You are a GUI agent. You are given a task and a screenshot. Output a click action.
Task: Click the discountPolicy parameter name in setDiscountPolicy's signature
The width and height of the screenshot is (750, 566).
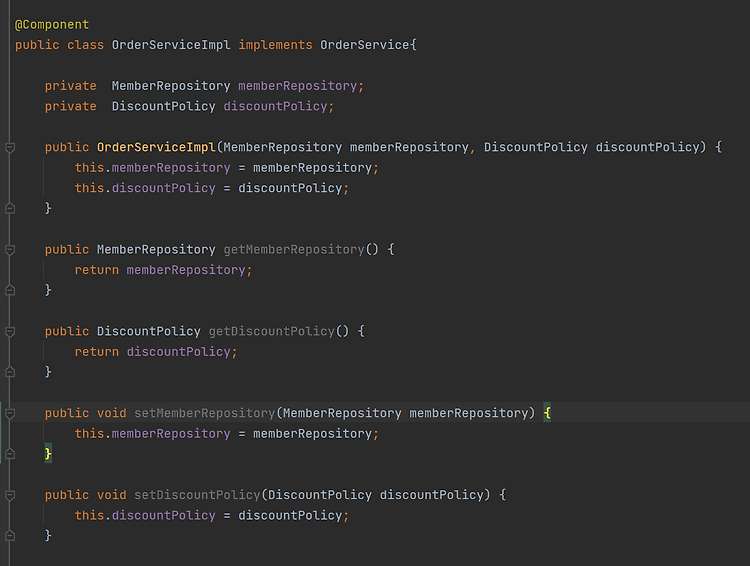click(x=431, y=495)
